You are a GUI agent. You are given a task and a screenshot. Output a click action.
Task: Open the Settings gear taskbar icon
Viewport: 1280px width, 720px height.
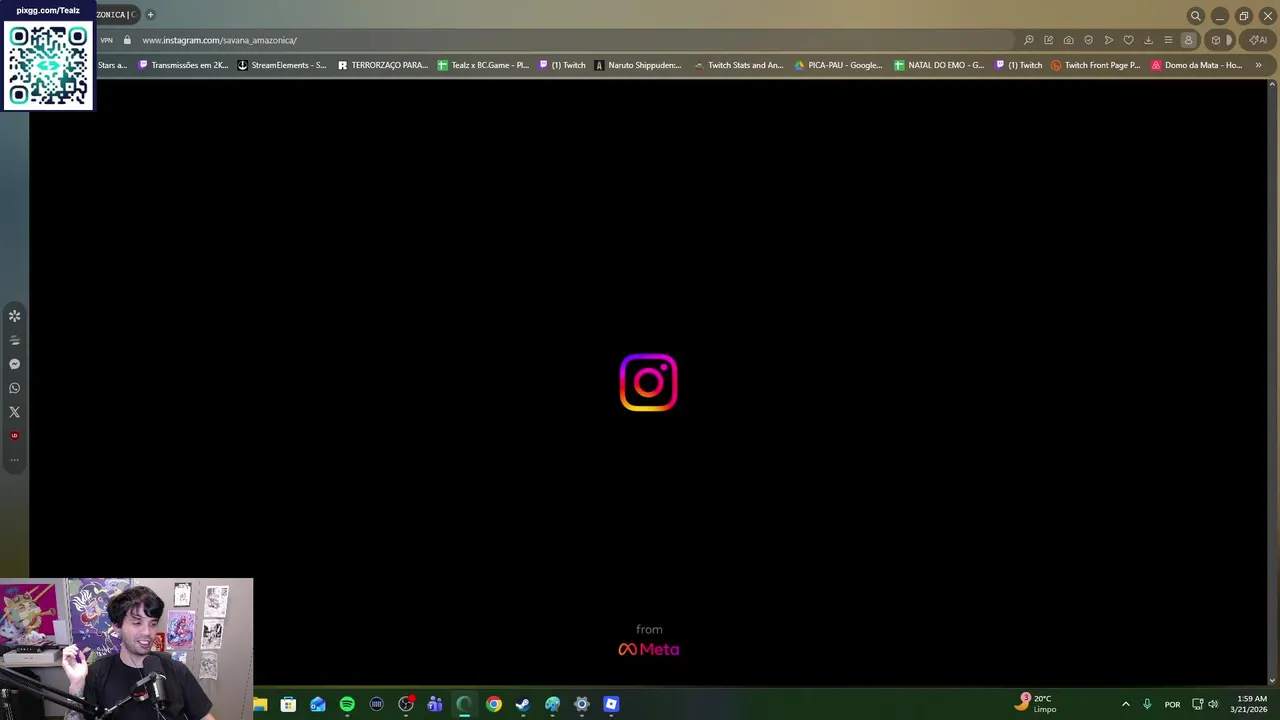tap(582, 704)
